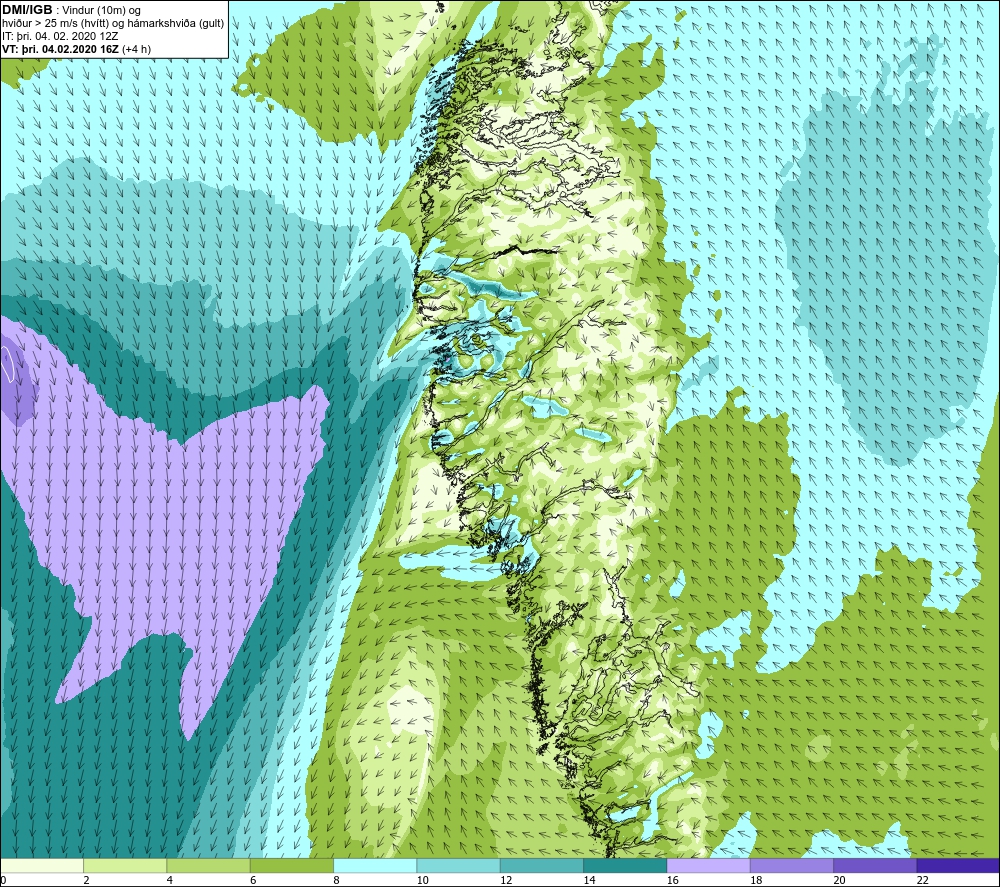Click the legend label '22'
1000x887 pixels.
pos(922,880)
